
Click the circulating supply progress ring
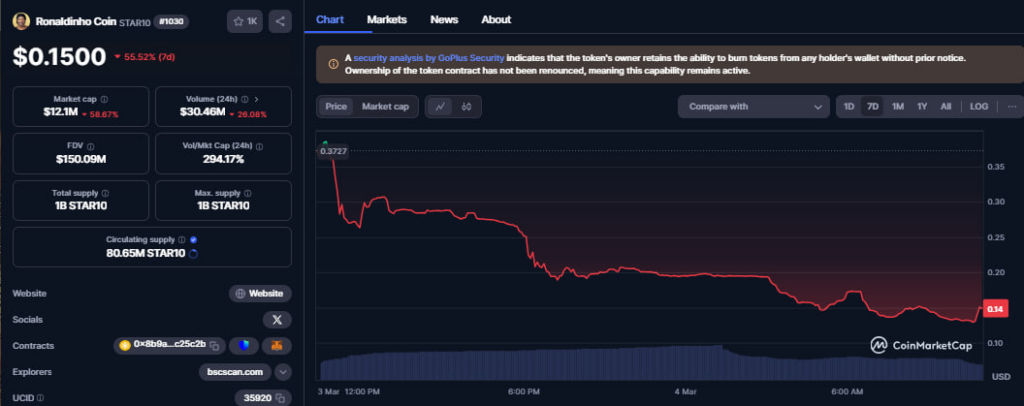(193, 253)
